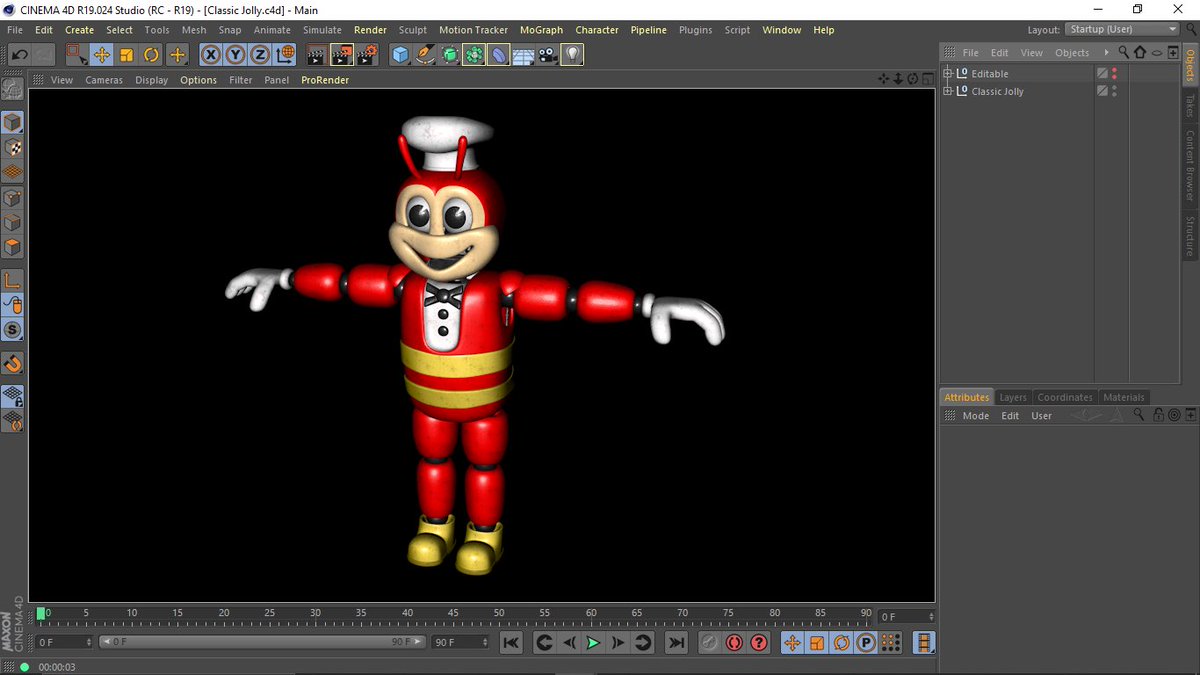Viewport: 1200px width, 675px height.
Task: Add a Cube primitive object
Action: point(400,55)
